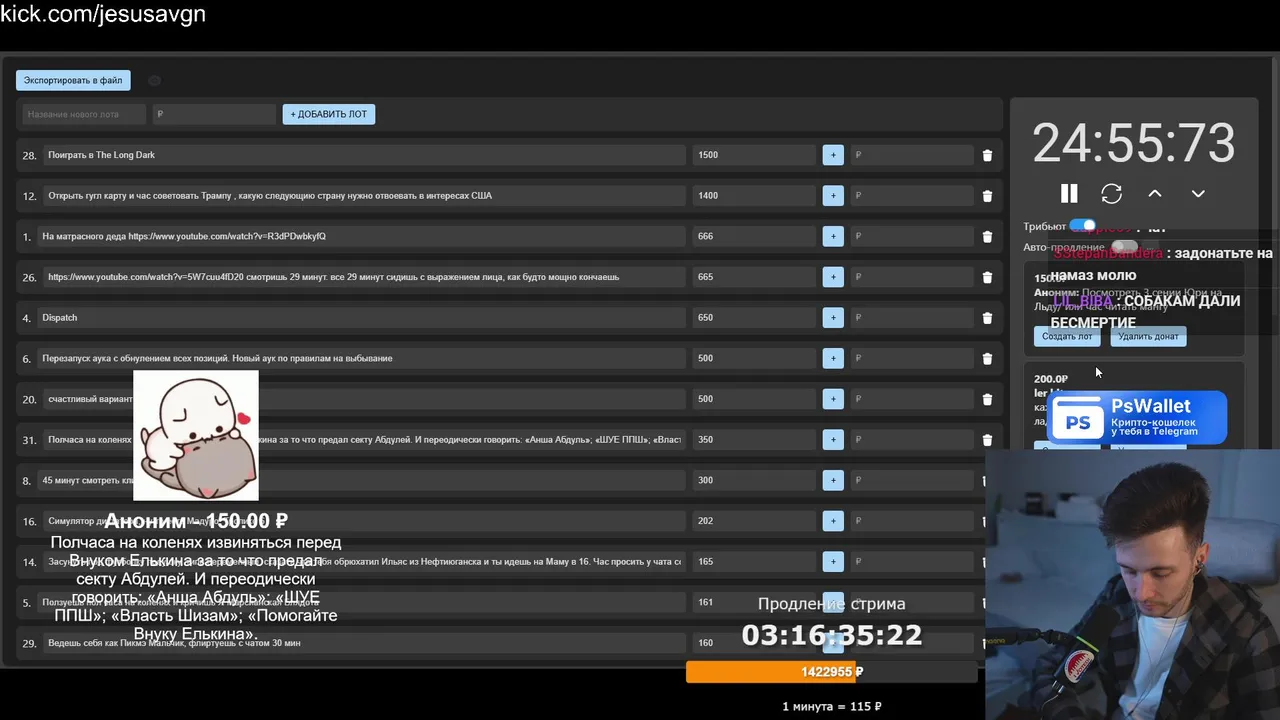Image resolution: width=1280 pixels, height=720 pixels.
Task: Reset the auction timer with circular arrows icon
Action: (x=1111, y=193)
